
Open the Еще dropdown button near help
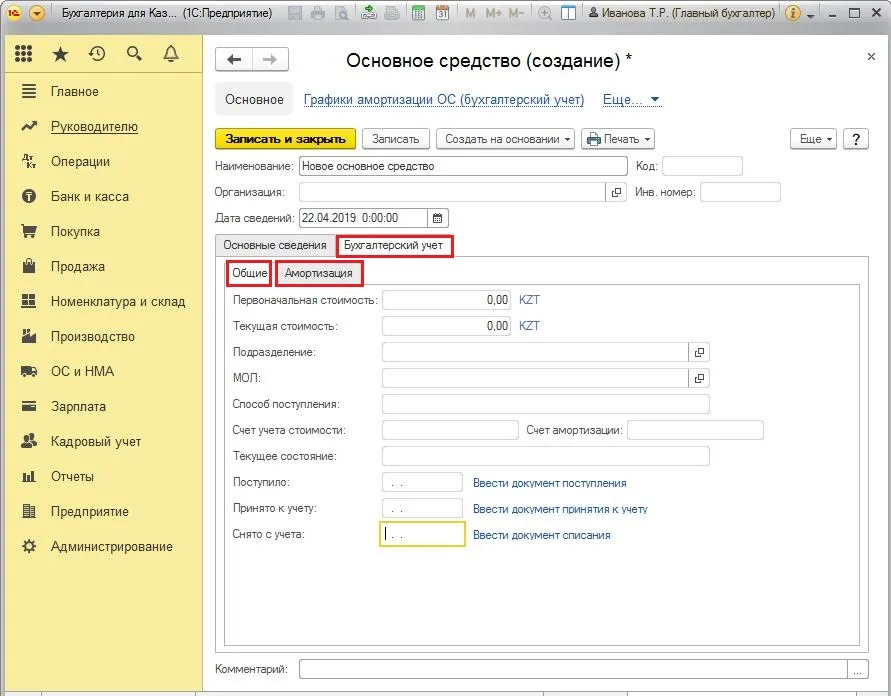(813, 139)
